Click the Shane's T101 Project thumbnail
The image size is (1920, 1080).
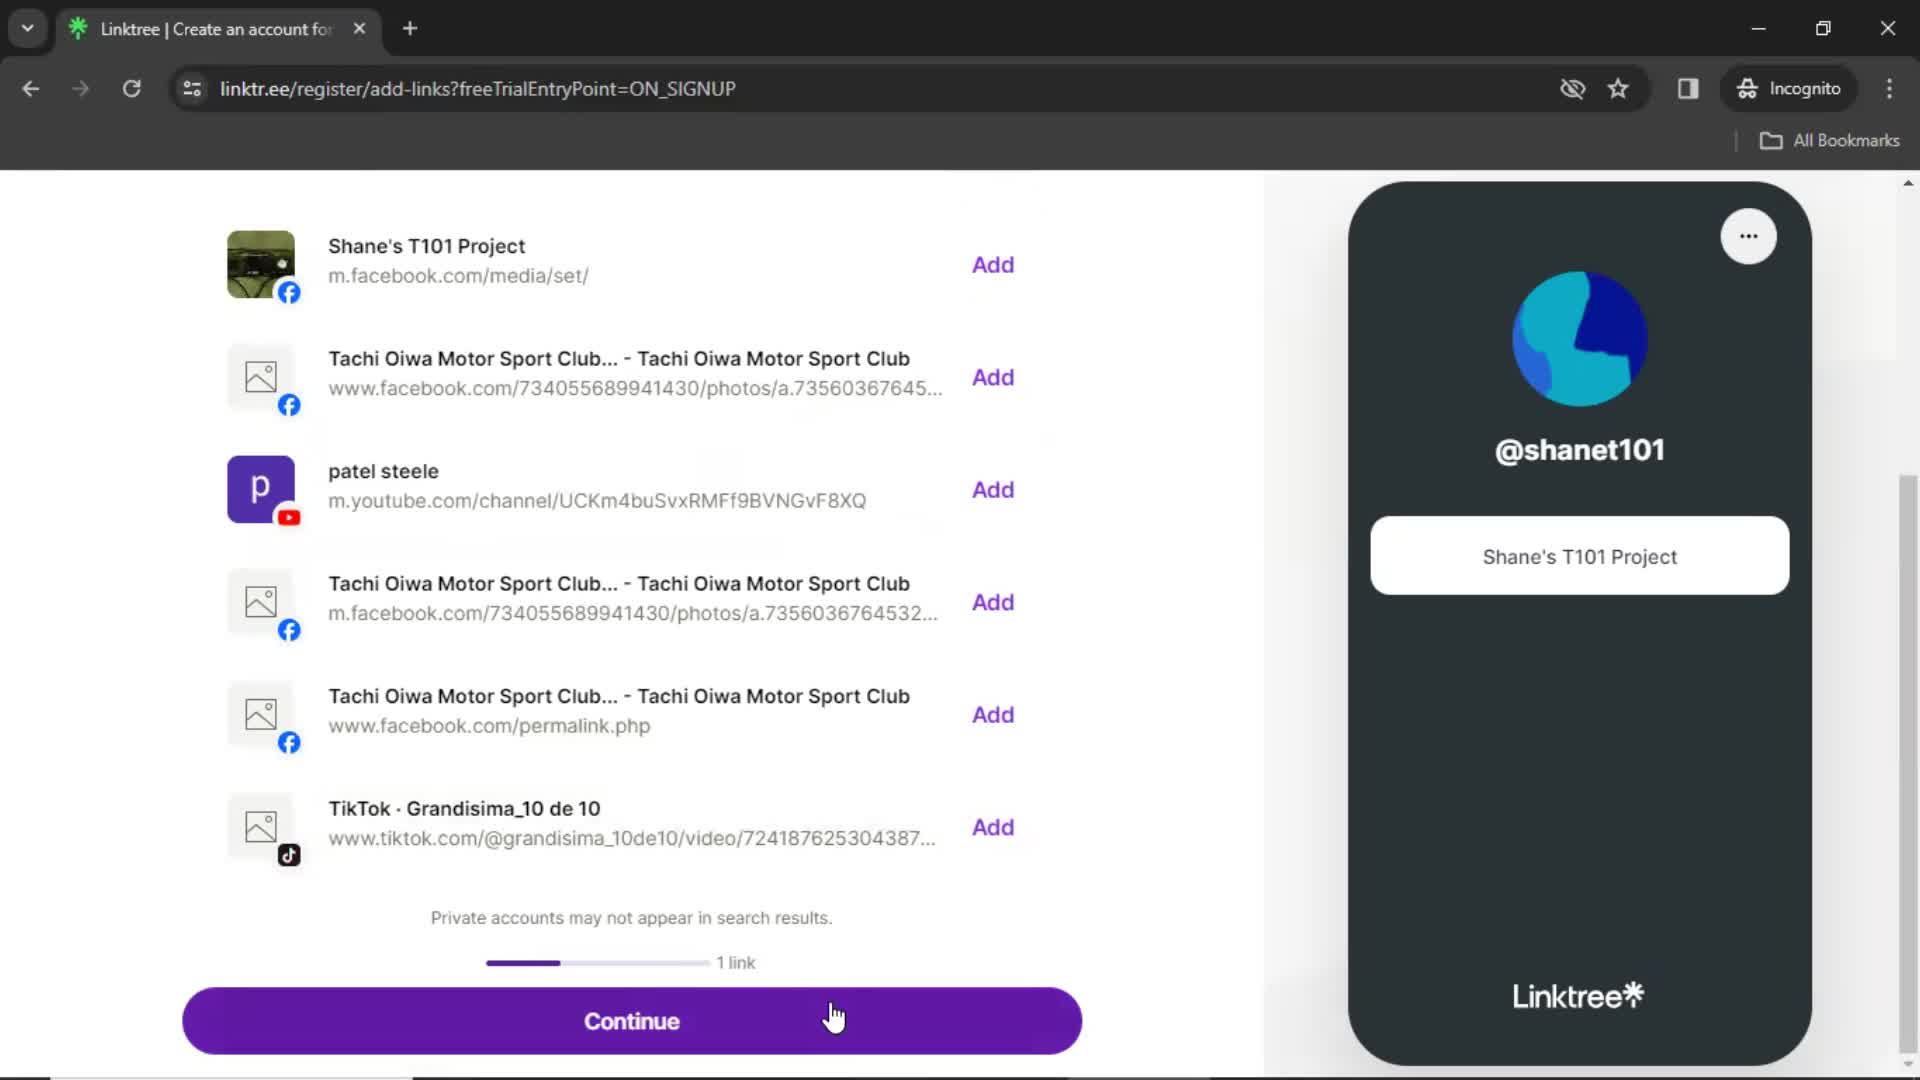click(x=260, y=264)
